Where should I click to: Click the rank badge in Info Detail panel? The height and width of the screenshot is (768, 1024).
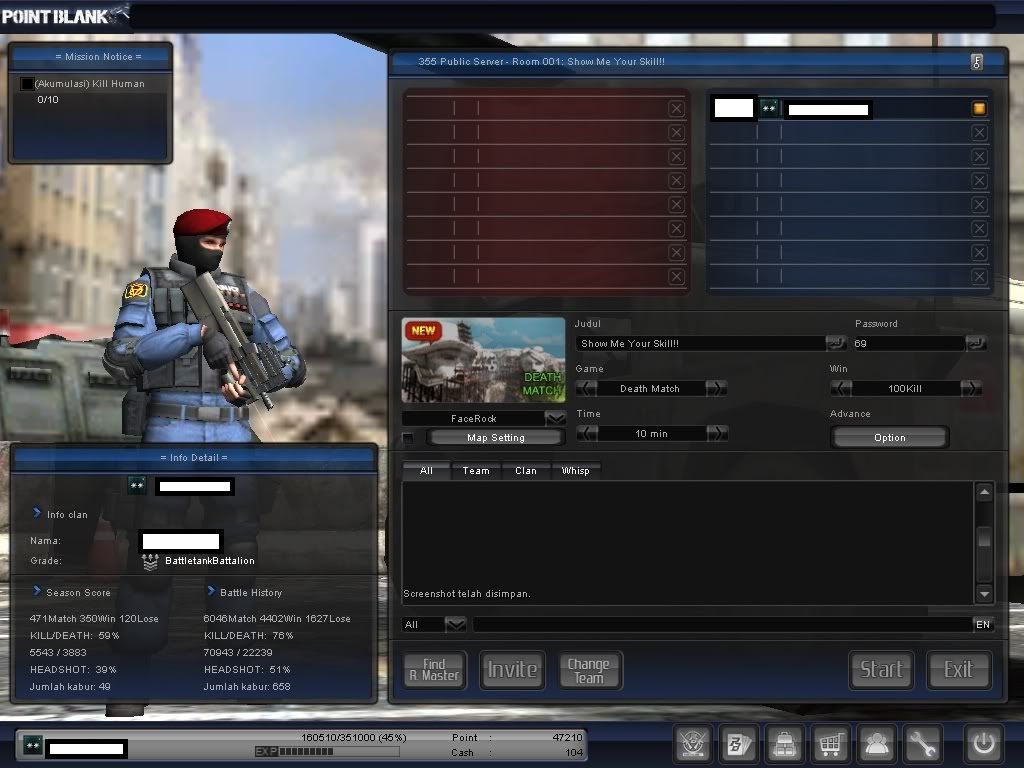click(x=137, y=485)
